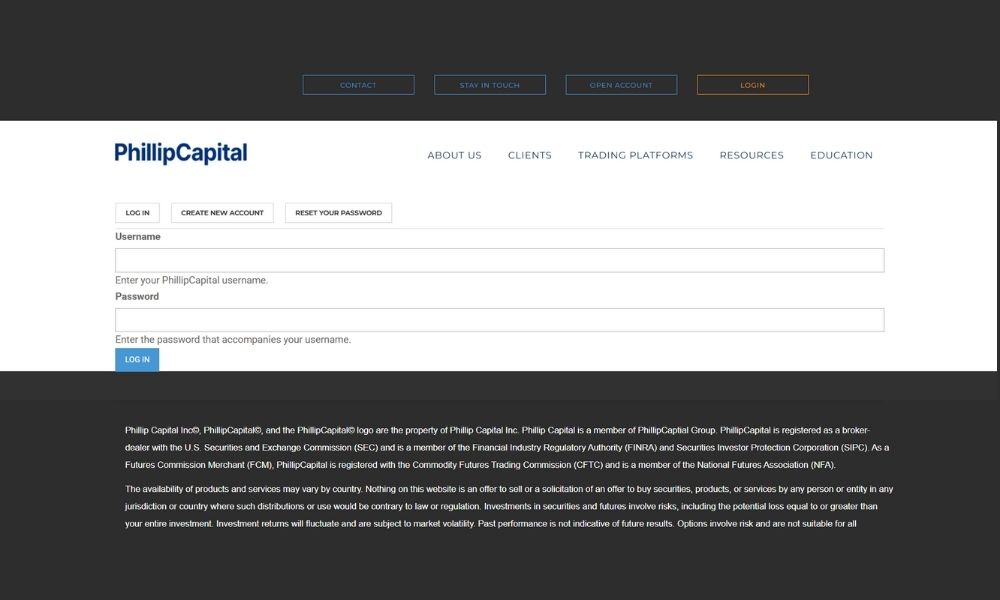Click the OPEN ACCOUNT button
The height and width of the screenshot is (600, 1000).
coord(621,85)
